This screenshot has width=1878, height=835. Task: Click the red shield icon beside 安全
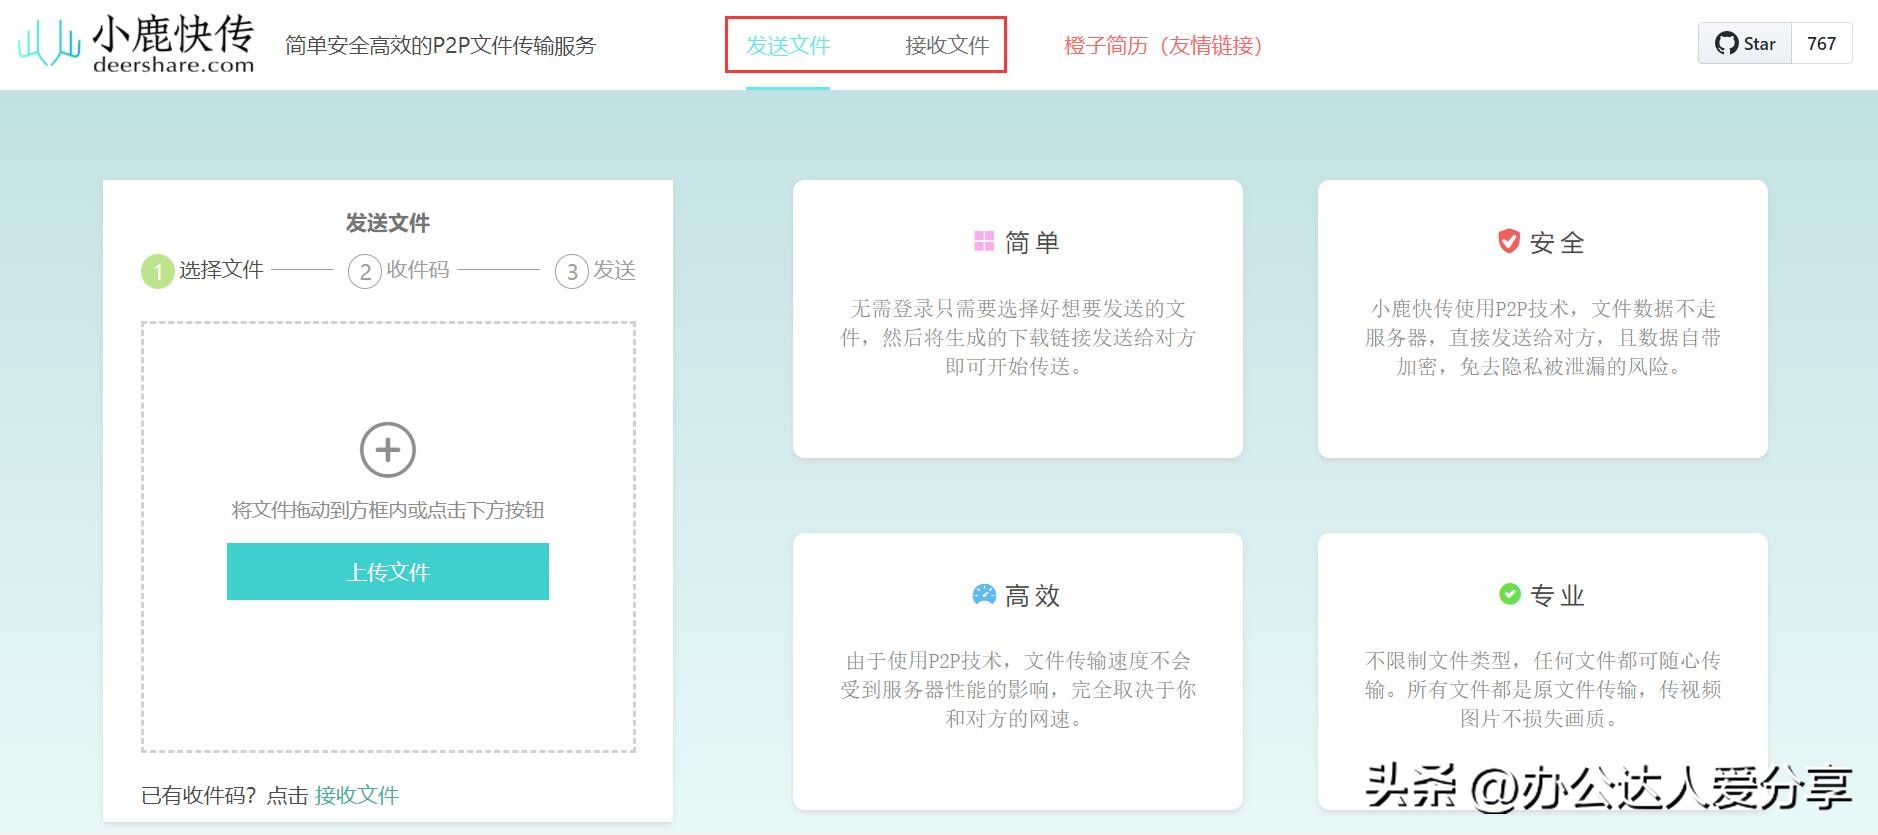coord(1509,241)
